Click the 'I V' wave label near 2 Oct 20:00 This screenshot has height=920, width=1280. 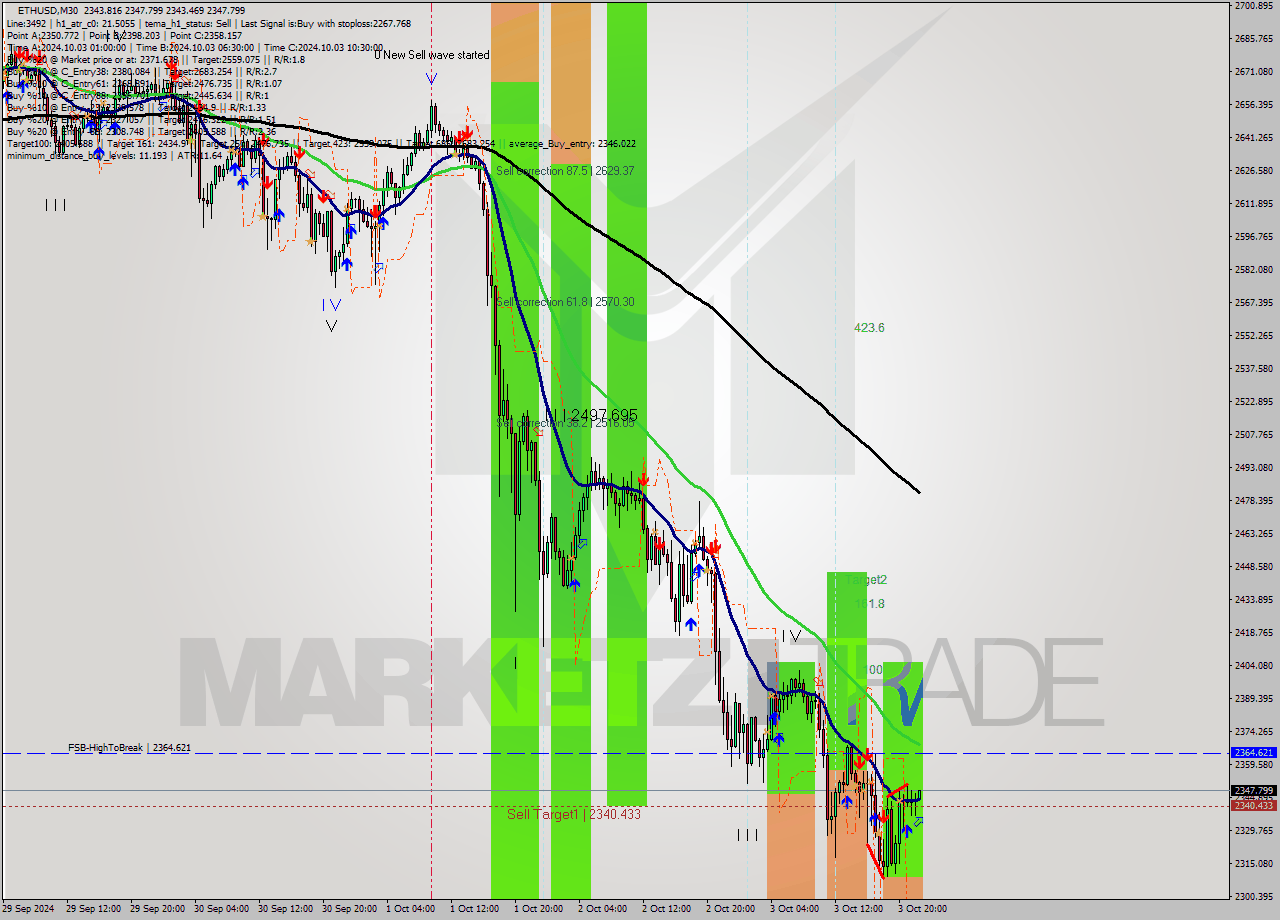792,636
